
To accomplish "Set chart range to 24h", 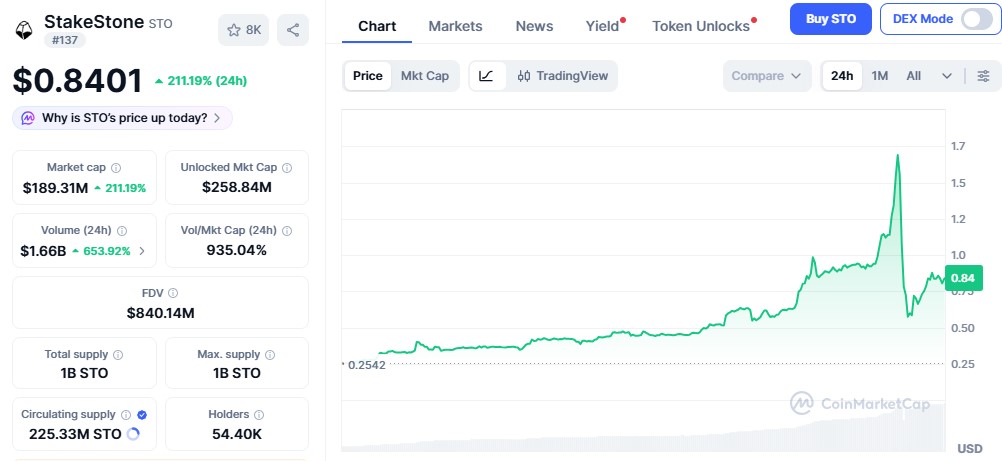I will [842, 76].
